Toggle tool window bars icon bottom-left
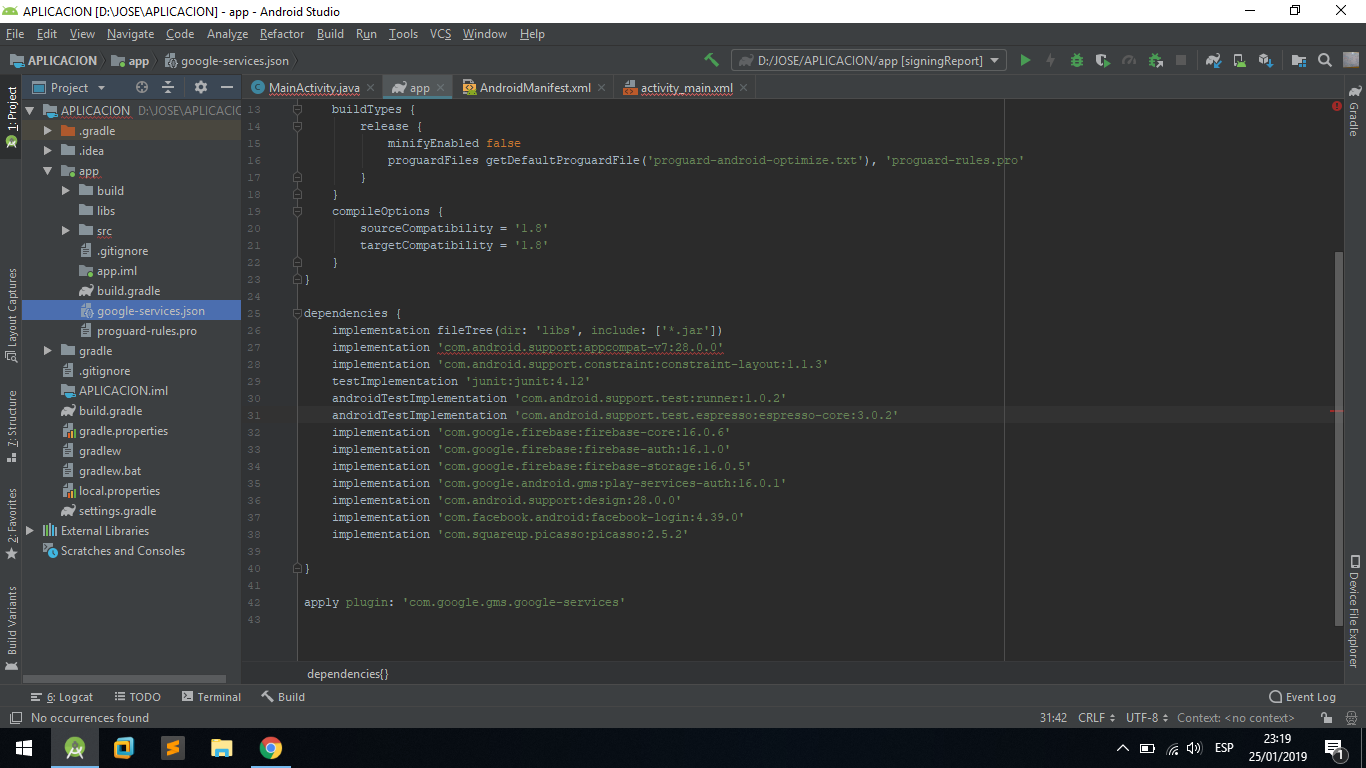The width and height of the screenshot is (1366, 768). point(14,718)
